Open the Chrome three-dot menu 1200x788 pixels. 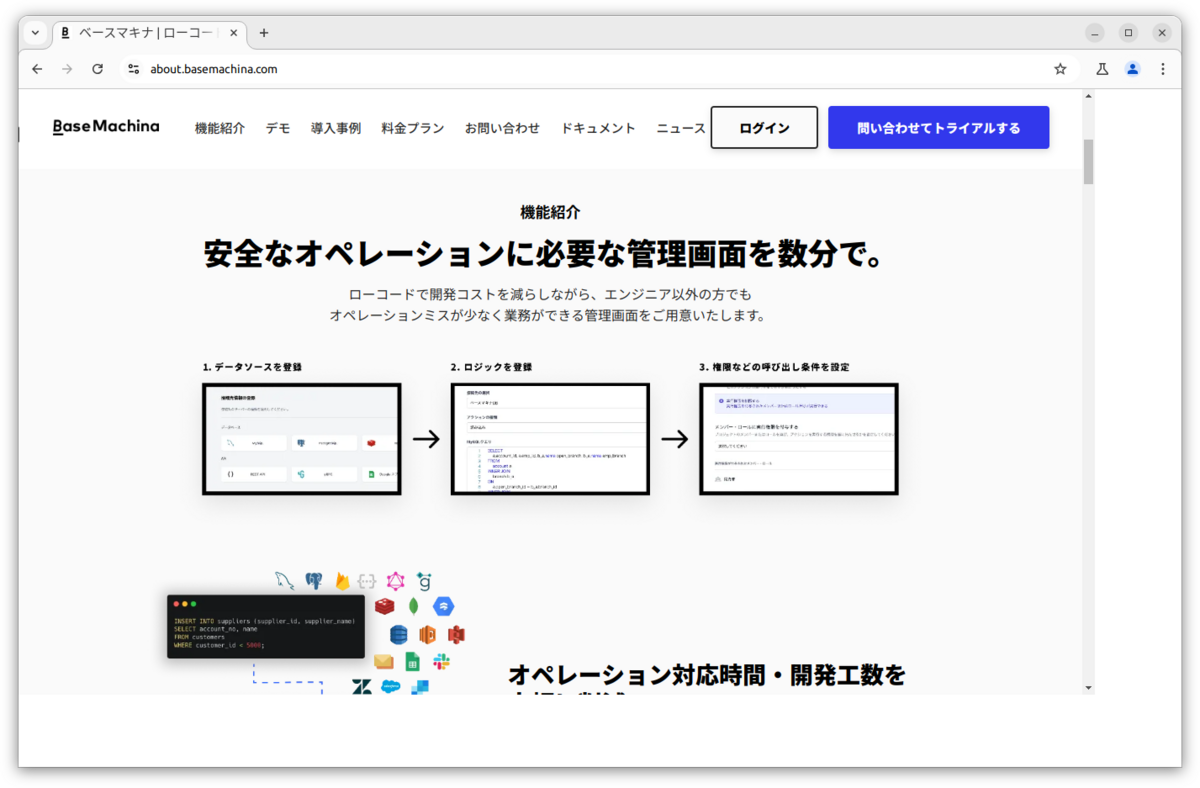(x=1163, y=69)
